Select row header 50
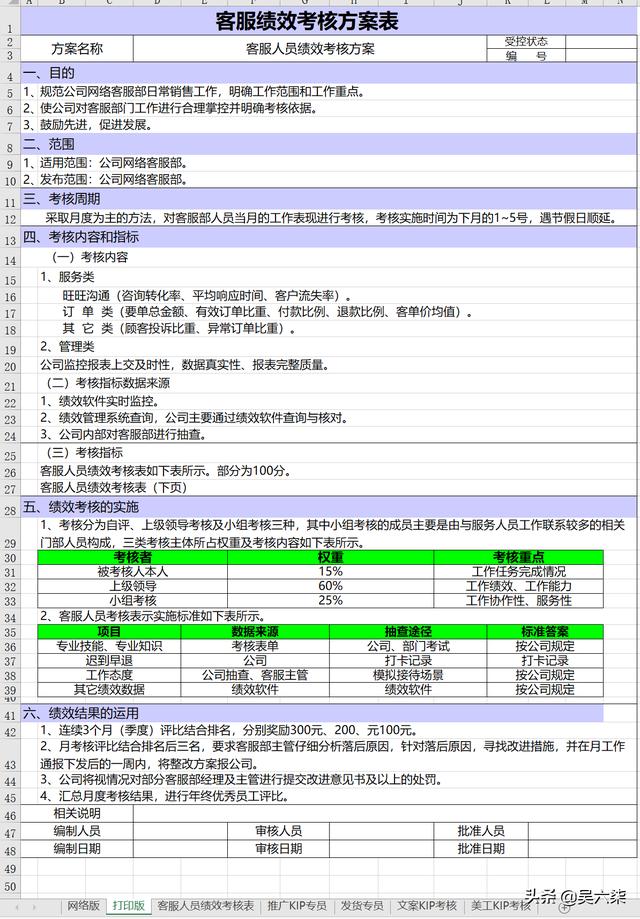Screen dimensions: 640x919 [10, 886]
